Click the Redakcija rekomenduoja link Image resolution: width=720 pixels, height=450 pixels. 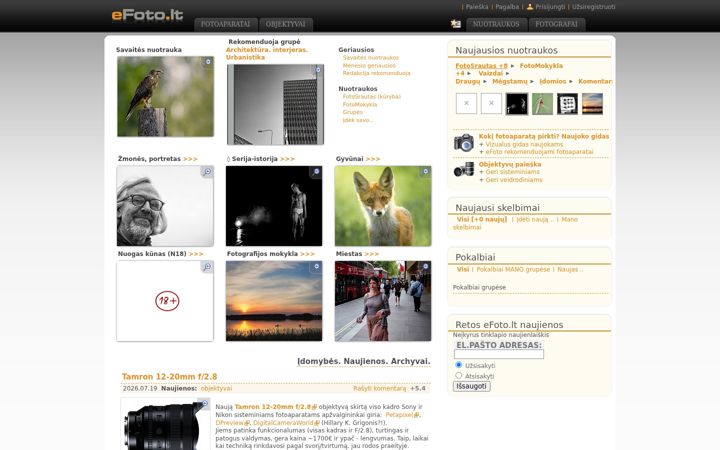pos(377,73)
